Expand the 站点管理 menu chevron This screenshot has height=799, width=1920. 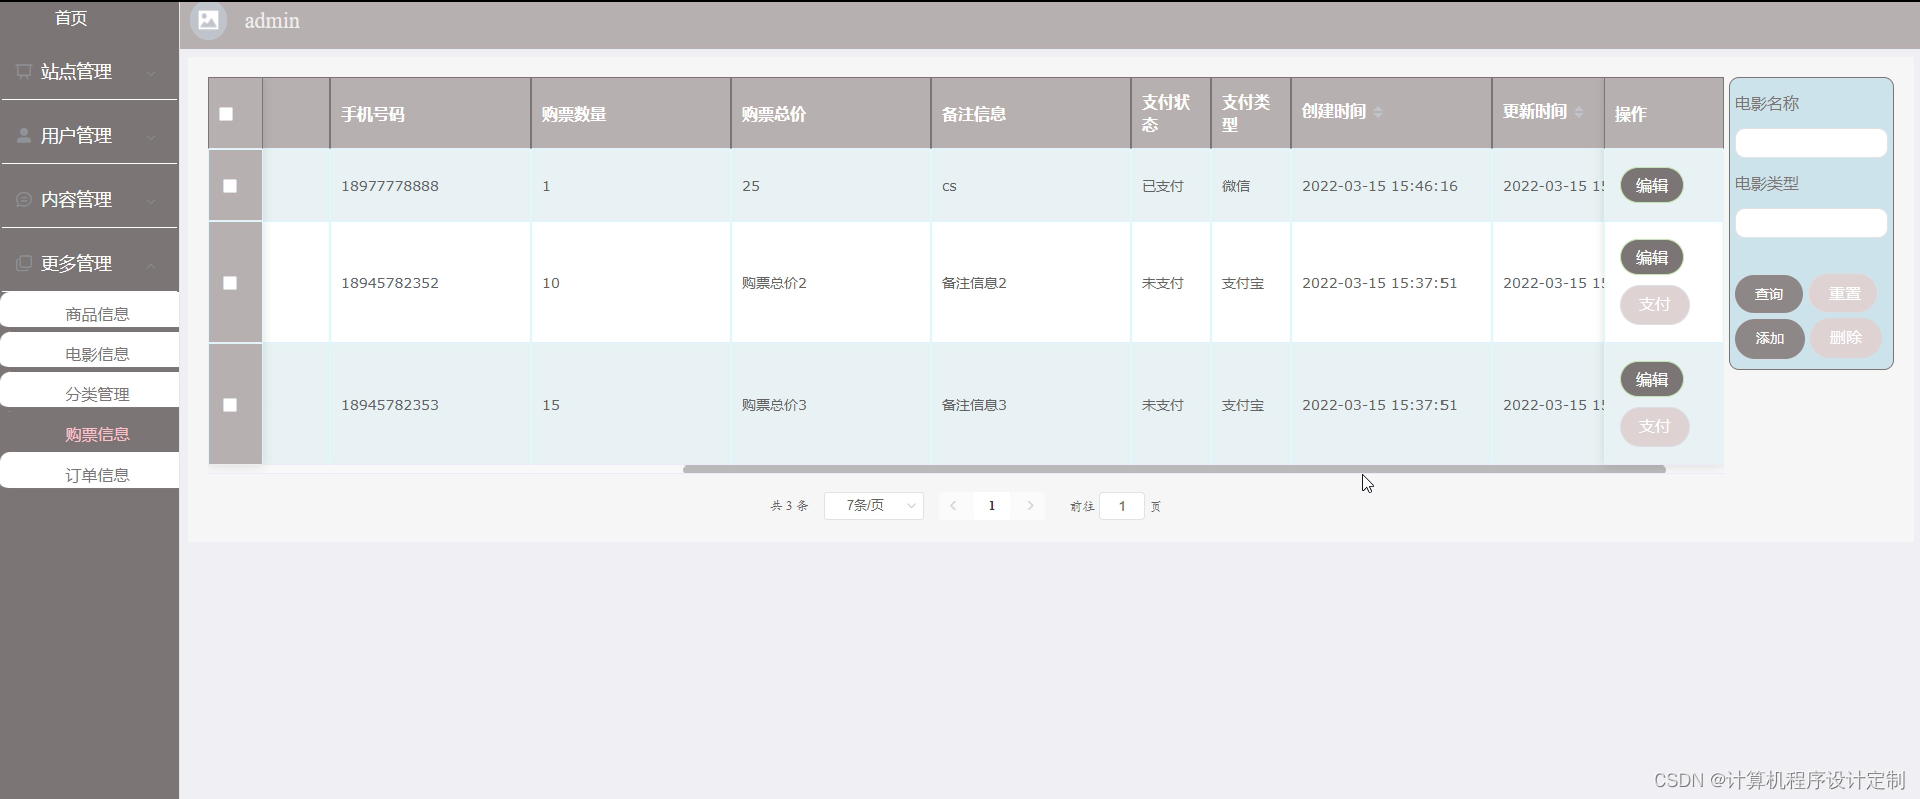click(151, 73)
